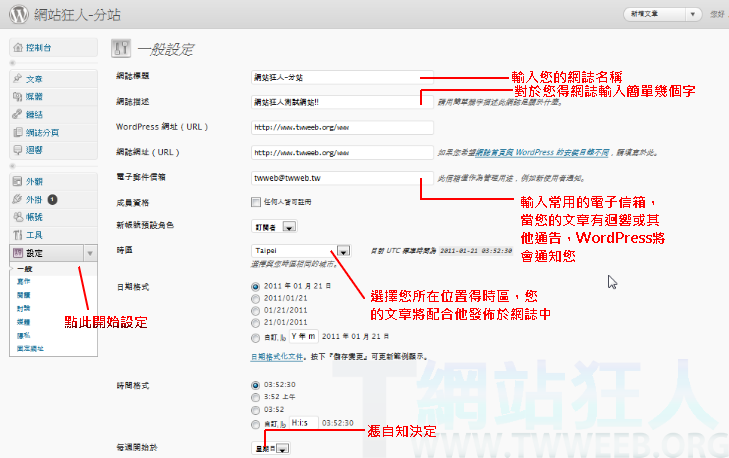Click the custom date format field Y 年 m

pos(303,336)
